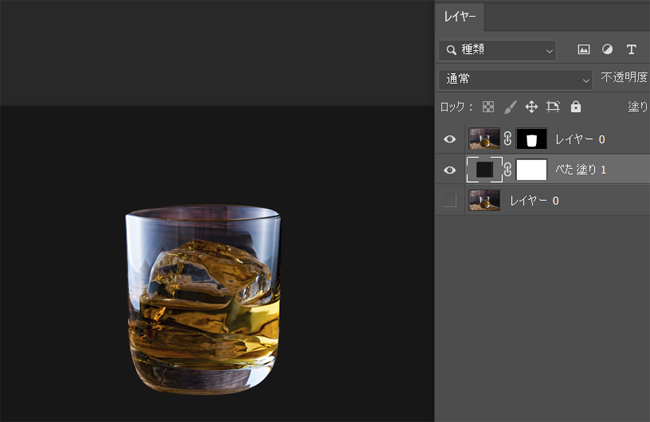
Task: Switch to the レイヤー panel tab
Action: pos(461,17)
